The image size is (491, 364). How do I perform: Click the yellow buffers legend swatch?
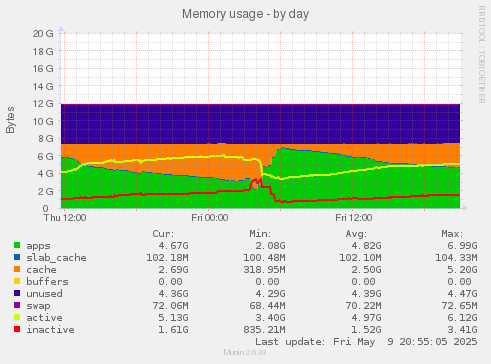click(x=17, y=282)
